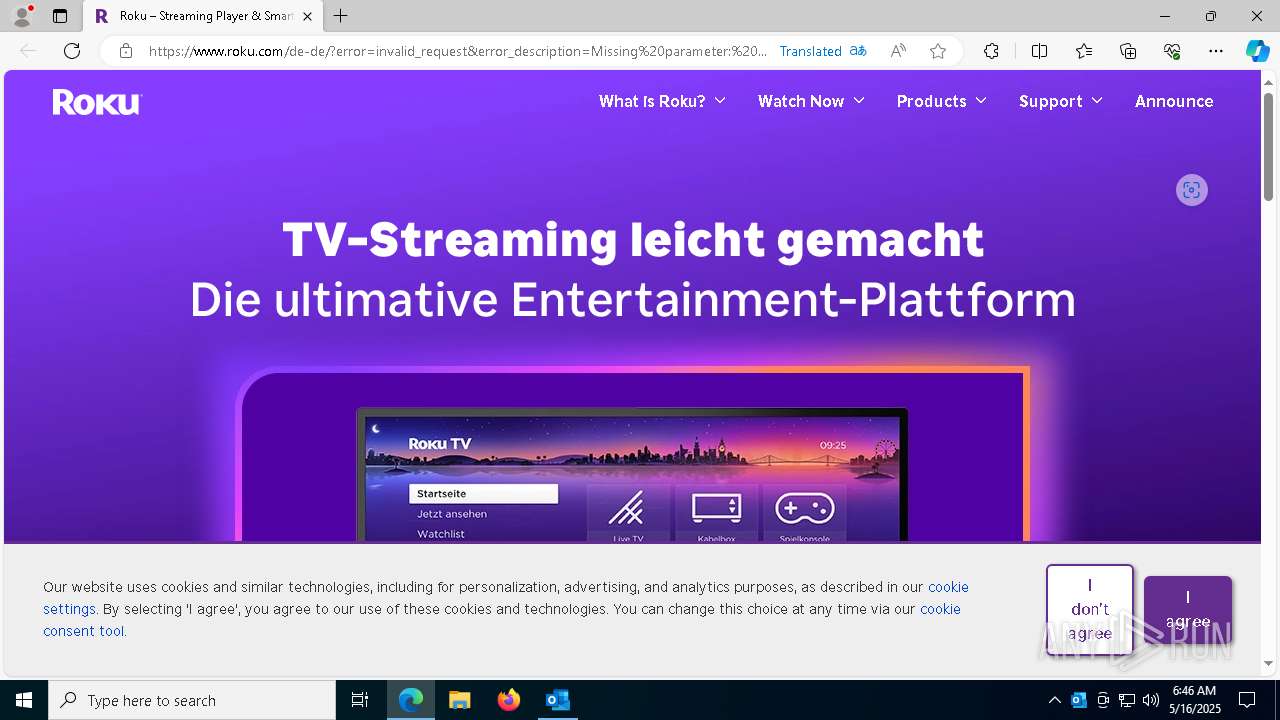Viewport: 1280px width, 720px height.
Task: Open the profile avatar
Action: click(x=22, y=16)
